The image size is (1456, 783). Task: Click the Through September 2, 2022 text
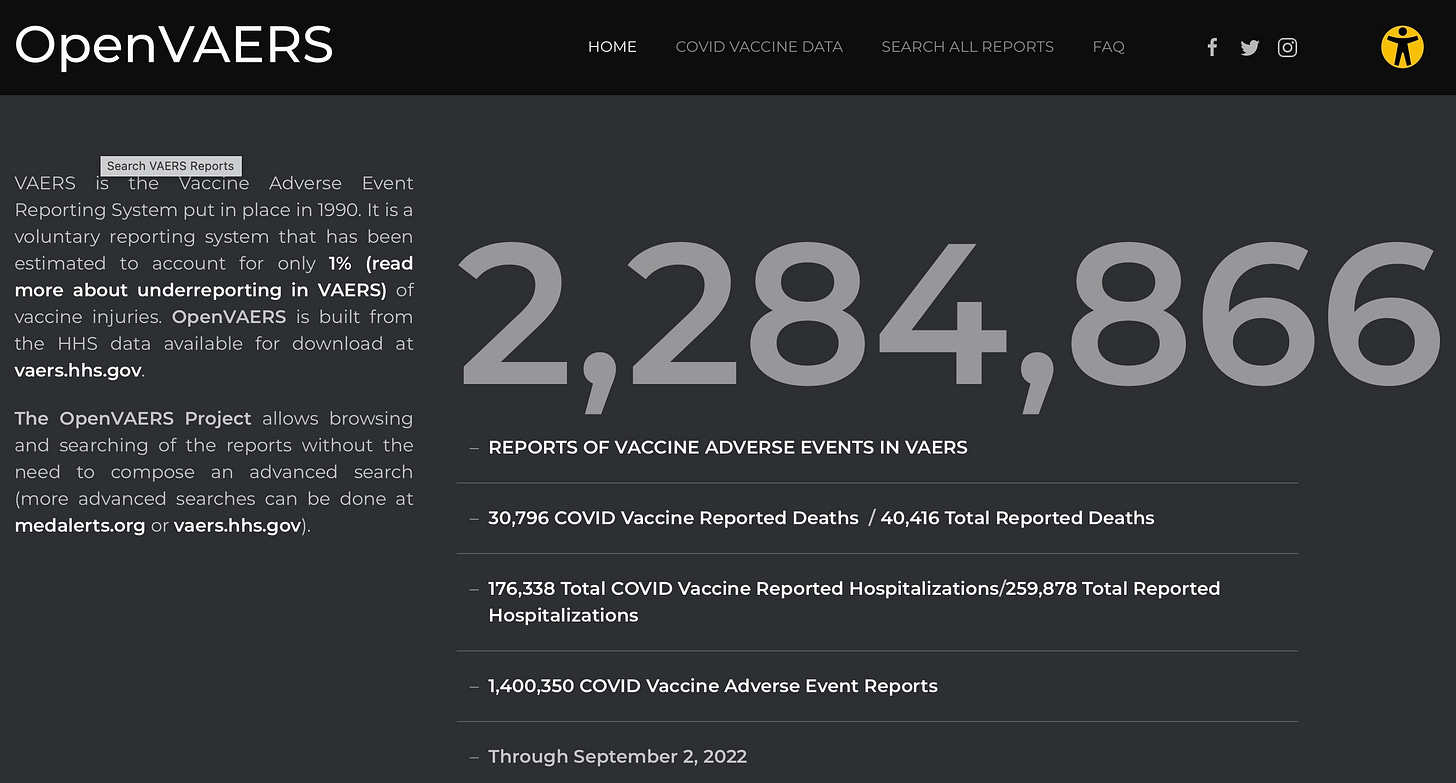[617, 757]
